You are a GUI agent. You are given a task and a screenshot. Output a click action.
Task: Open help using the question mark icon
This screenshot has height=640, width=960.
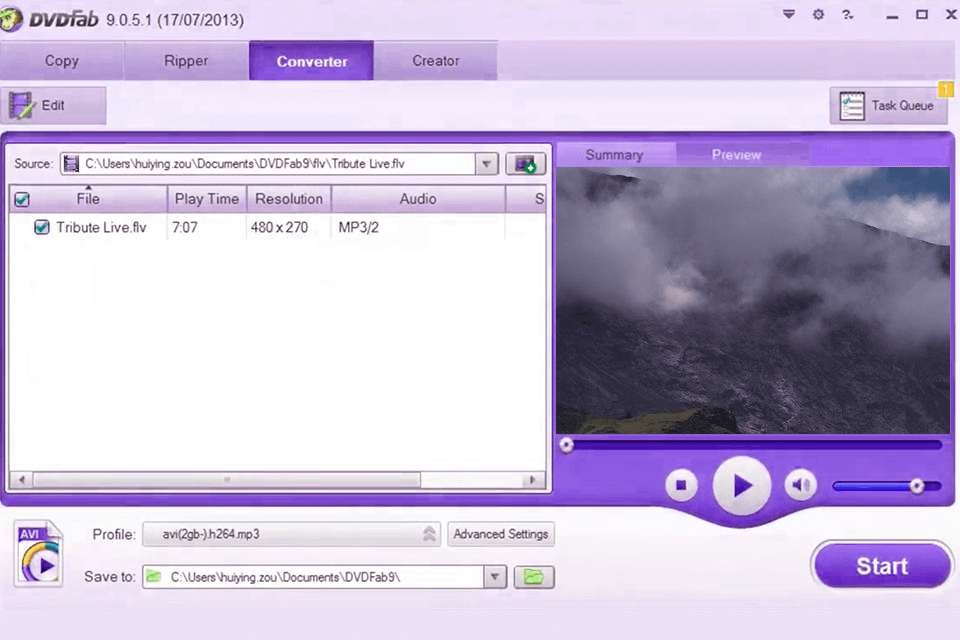pyautogui.click(x=846, y=15)
